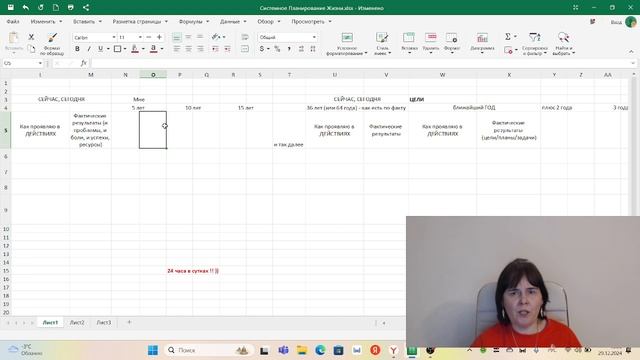Click the Вход sign-in button

tap(616, 22)
